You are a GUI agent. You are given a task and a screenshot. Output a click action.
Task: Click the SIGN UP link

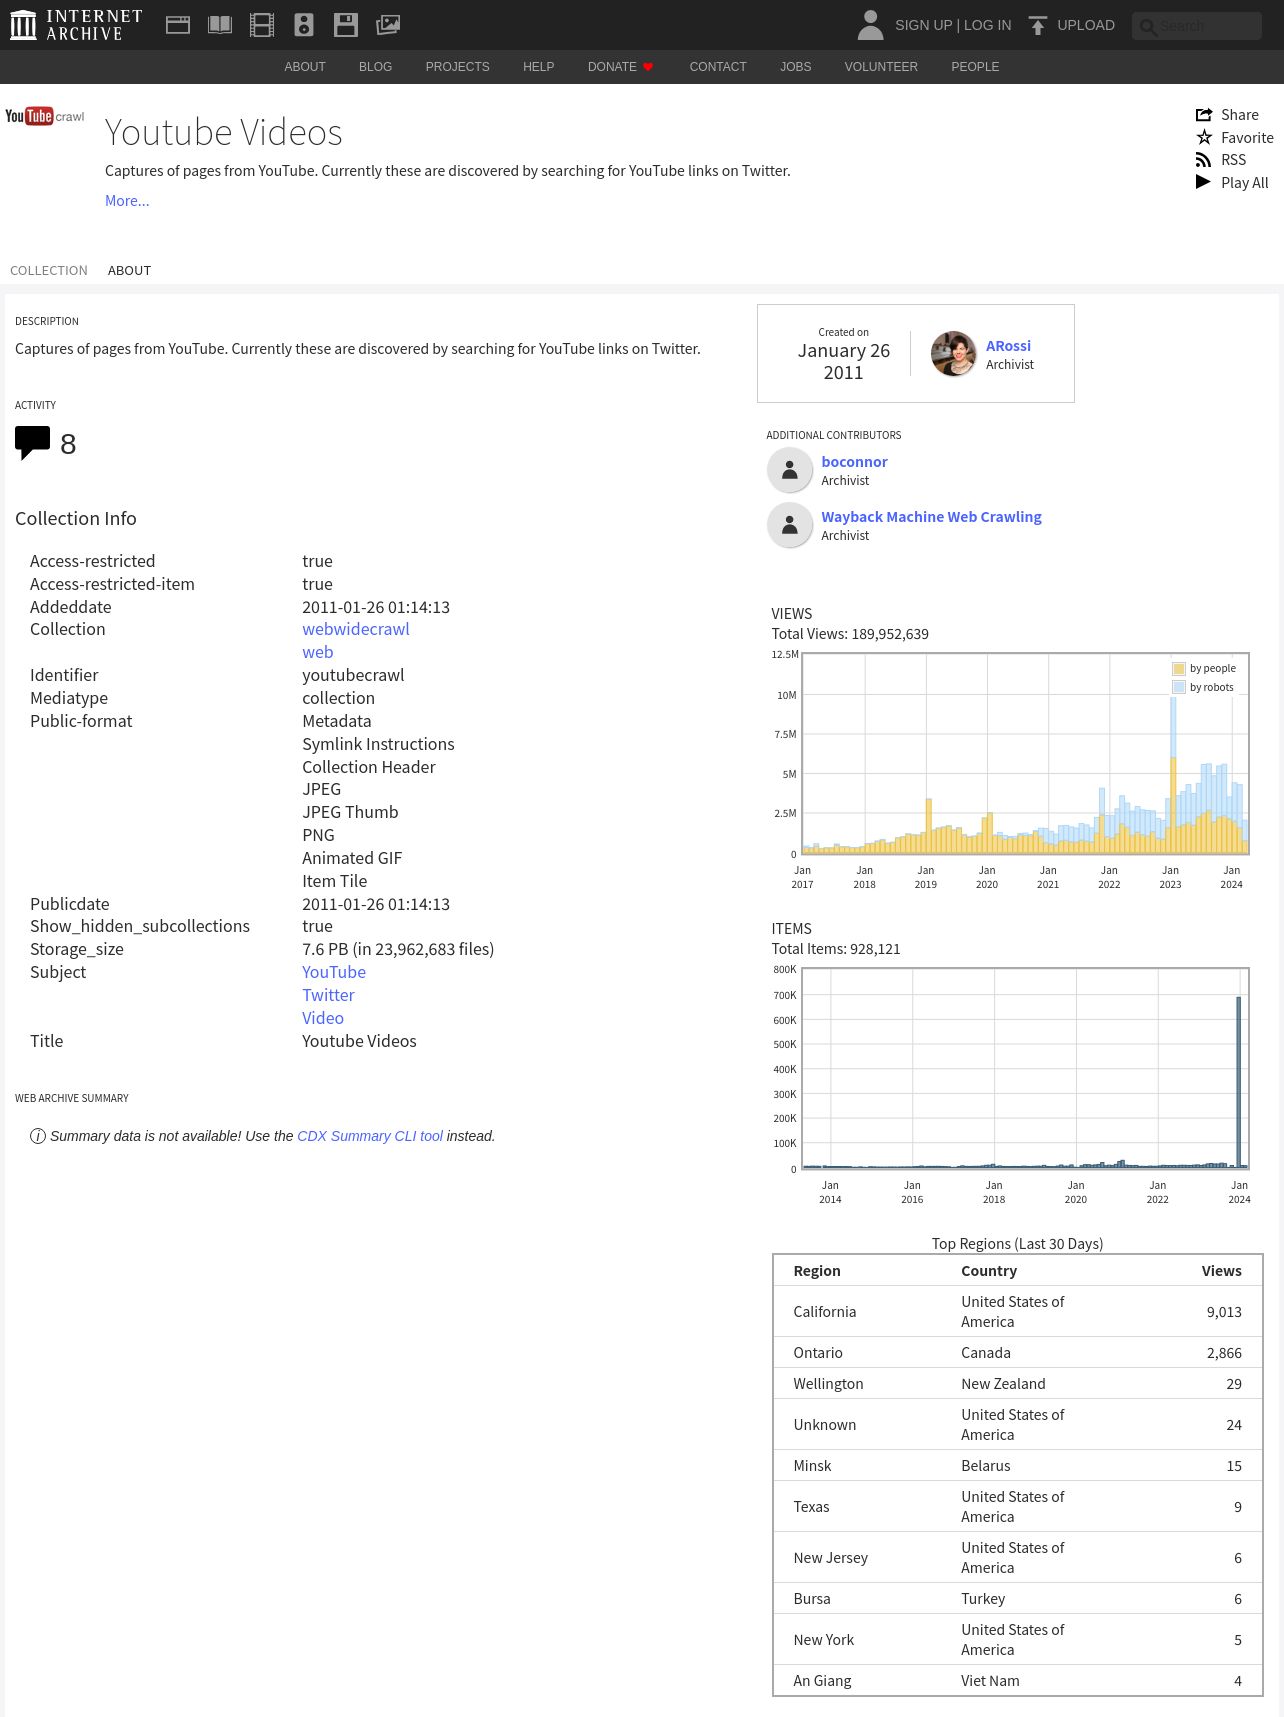[x=923, y=25]
